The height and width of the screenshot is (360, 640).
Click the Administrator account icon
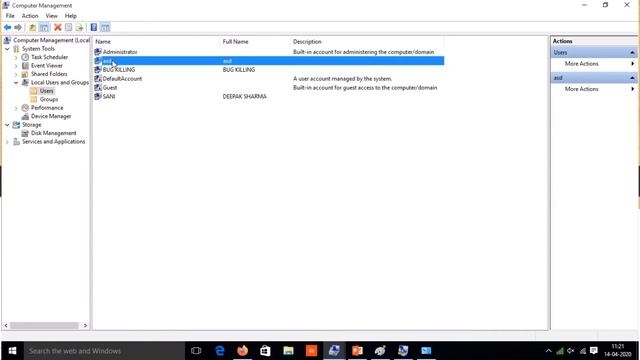[x=98, y=52]
